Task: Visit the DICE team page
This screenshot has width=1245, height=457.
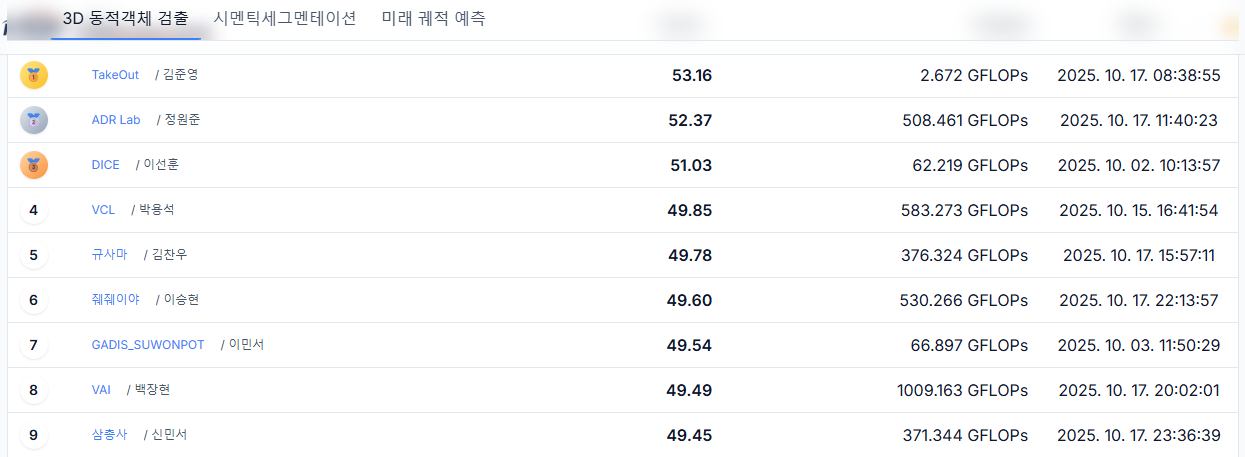Action: 105,165
